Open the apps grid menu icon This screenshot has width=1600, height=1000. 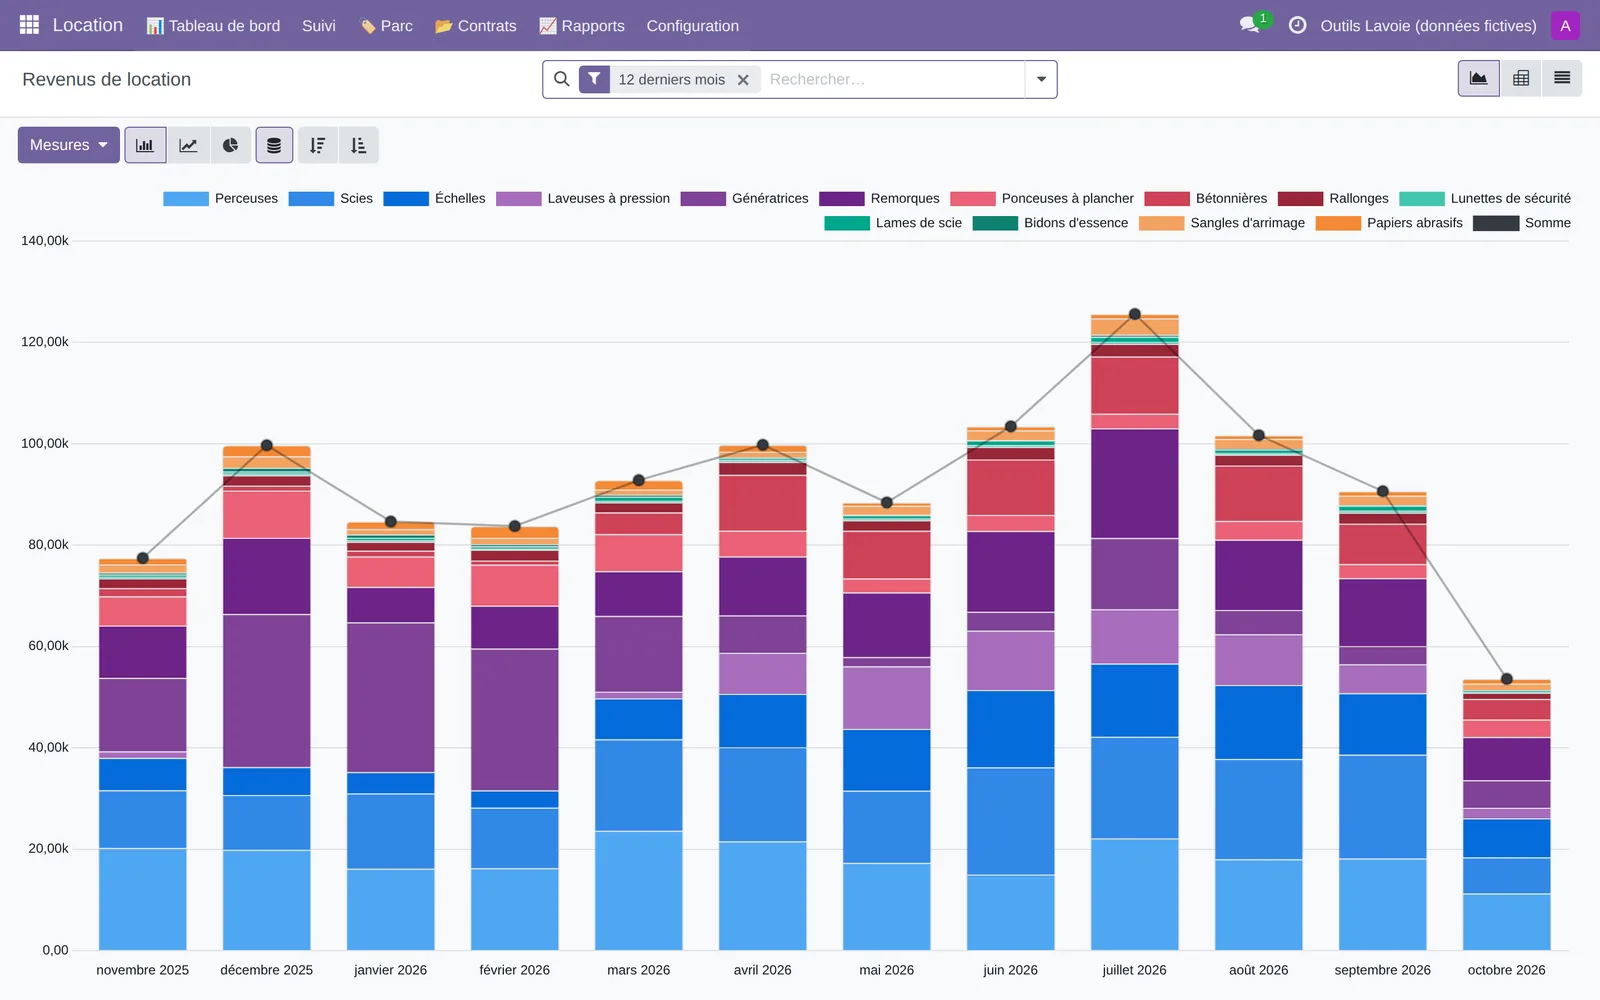tap(29, 25)
